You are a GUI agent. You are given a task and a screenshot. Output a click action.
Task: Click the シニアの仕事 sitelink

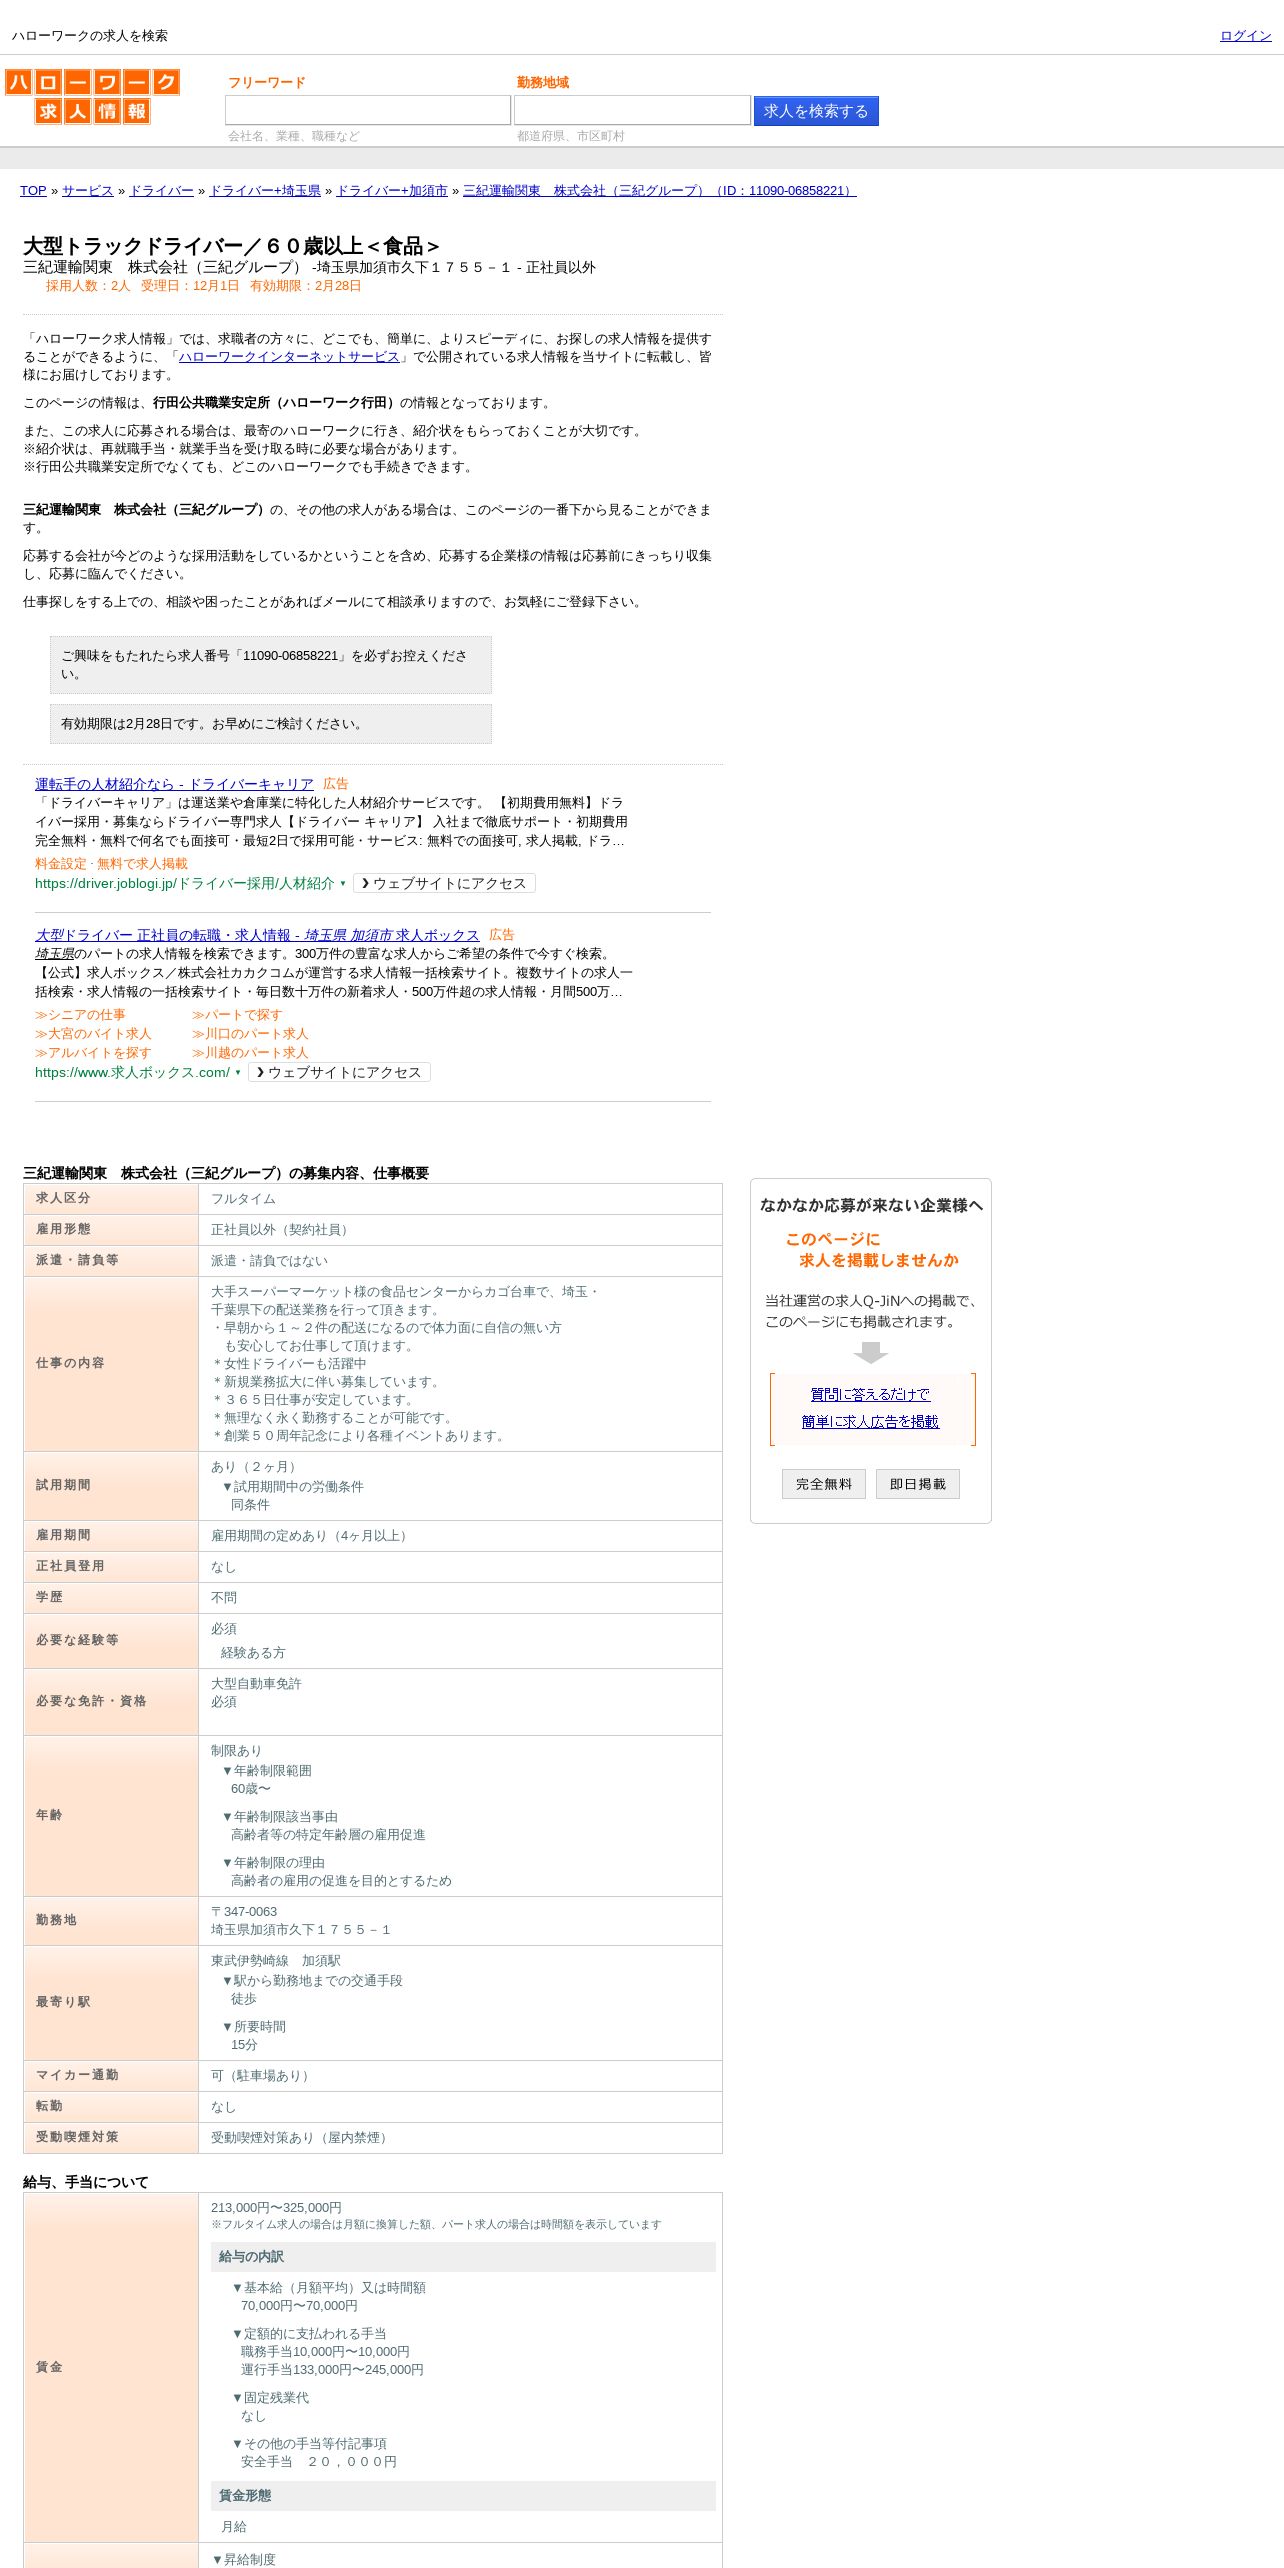pyautogui.click(x=81, y=1015)
